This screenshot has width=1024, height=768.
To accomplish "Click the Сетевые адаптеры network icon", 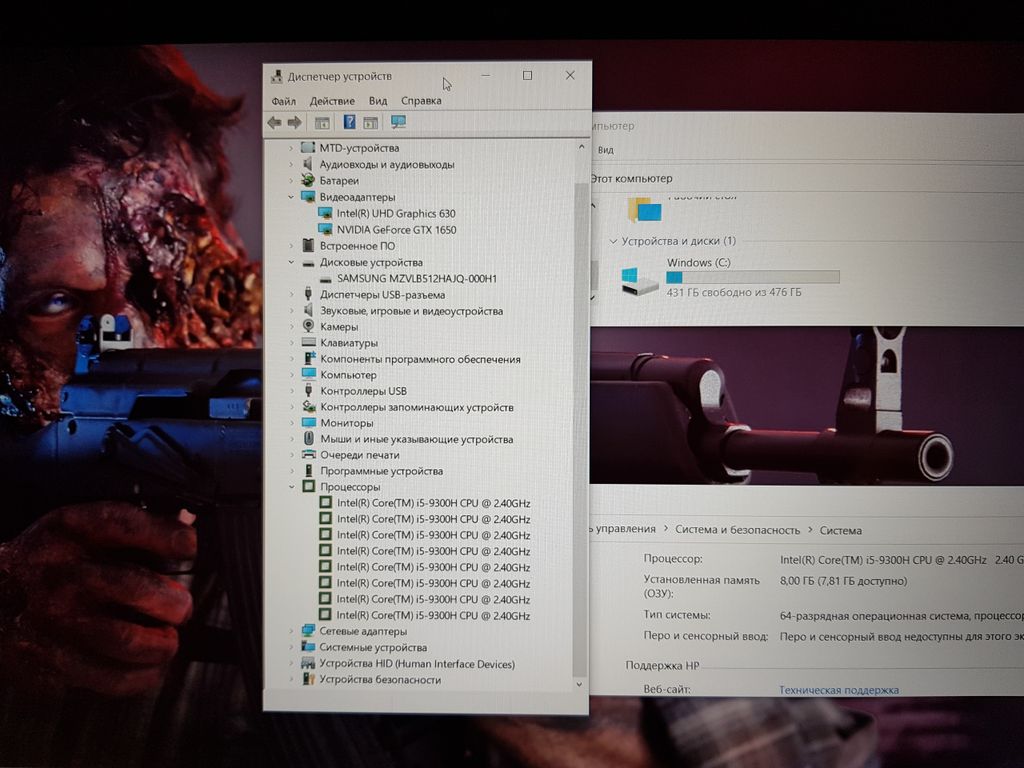I will coord(308,631).
